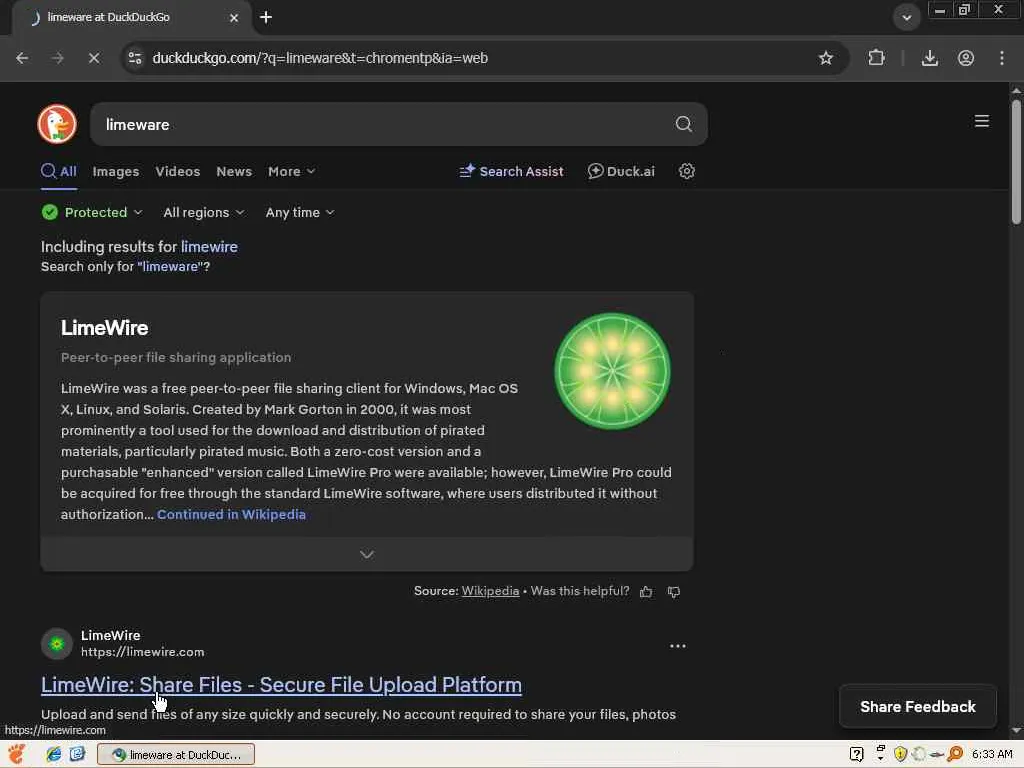Screen dimensions: 1024x768
Task: Click the help question mark tray icon
Action: point(857,754)
